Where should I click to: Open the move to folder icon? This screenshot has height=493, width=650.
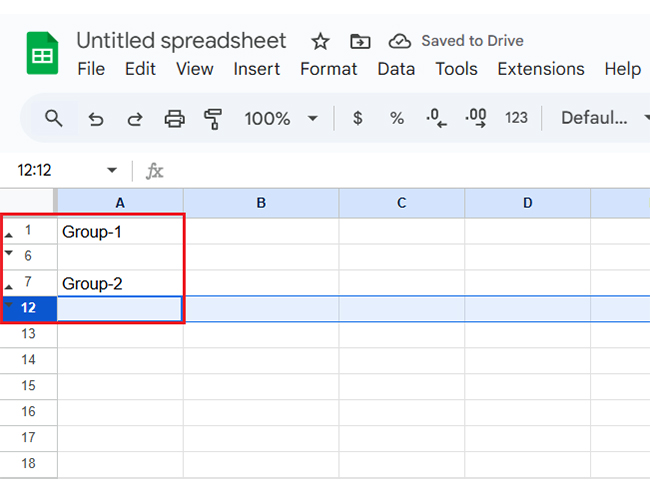tap(360, 41)
